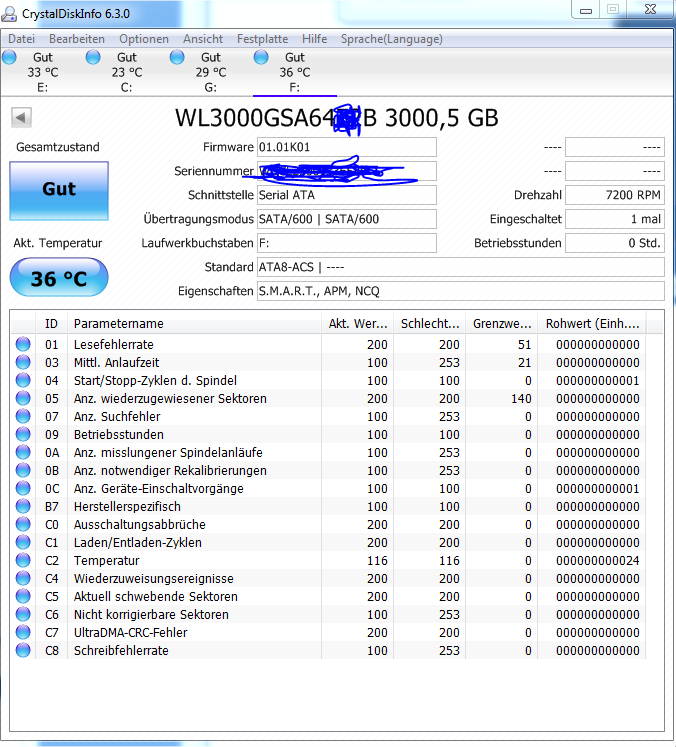The height and width of the screenshot is (747, 676).
Task: Click status orb of Herstellerspezifisch row
Action: point(23,506)
